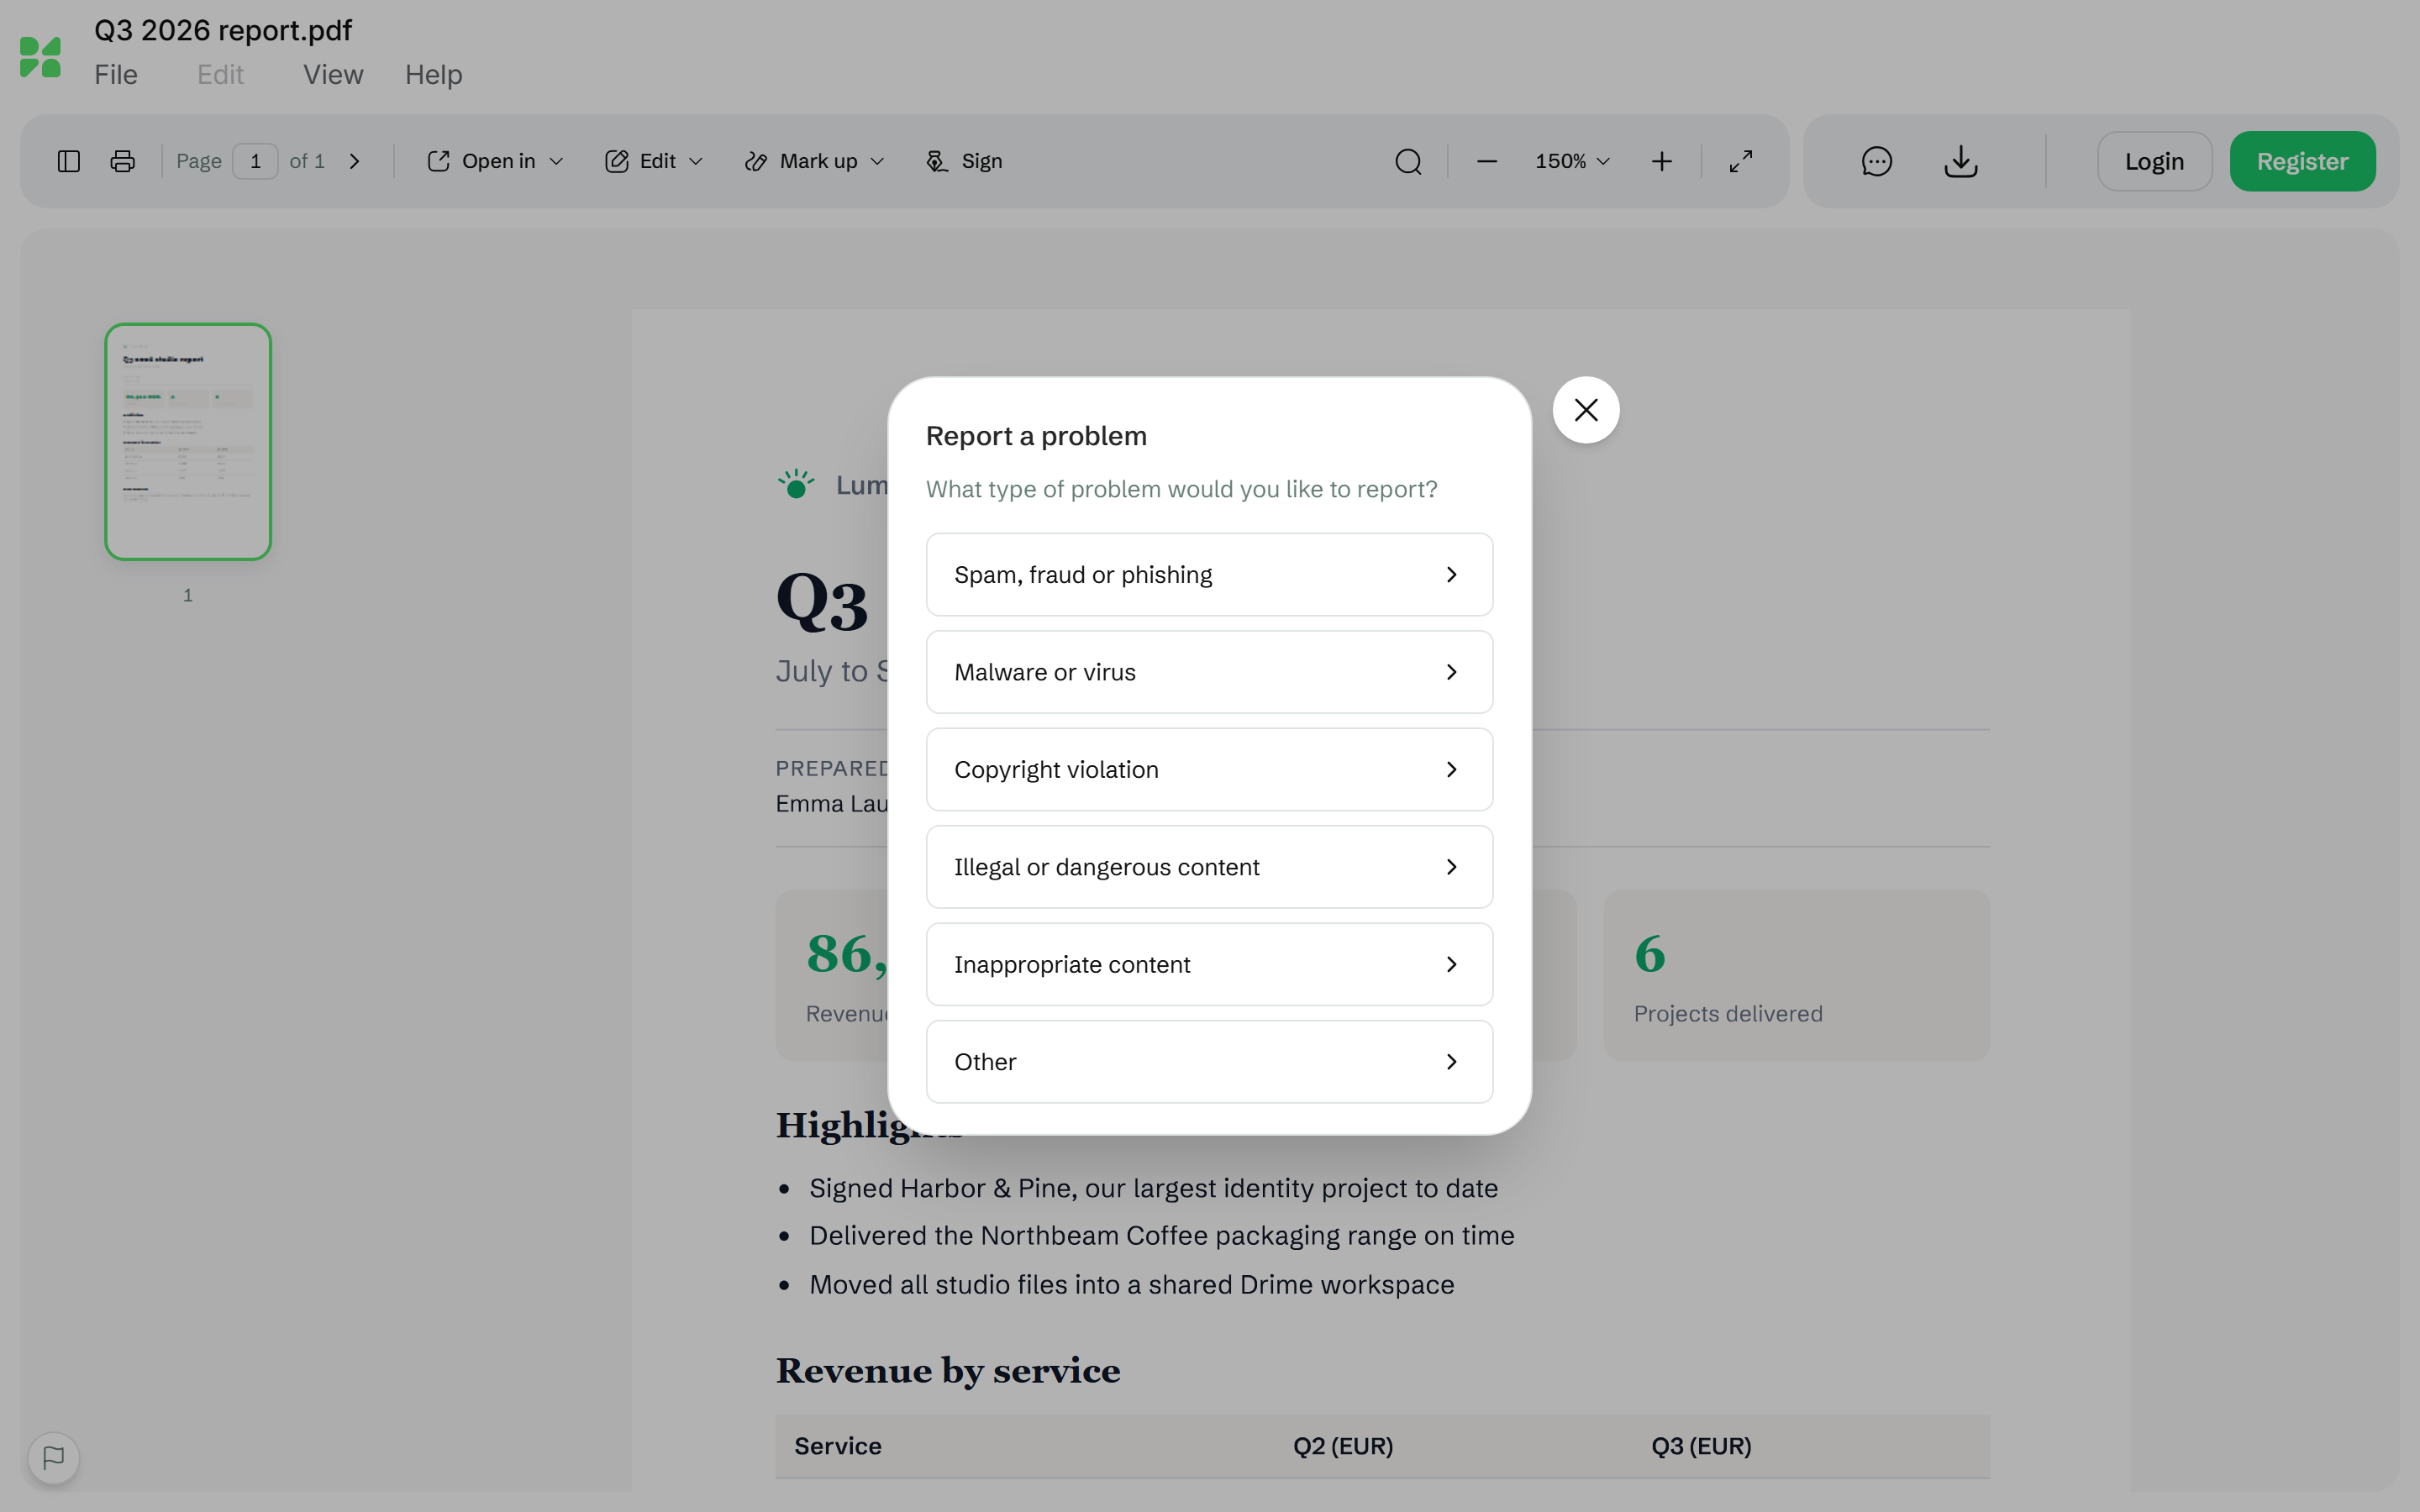2420x1512 pixels.
Task: Open the search magnifier icon
Action: coord(1408,161)
